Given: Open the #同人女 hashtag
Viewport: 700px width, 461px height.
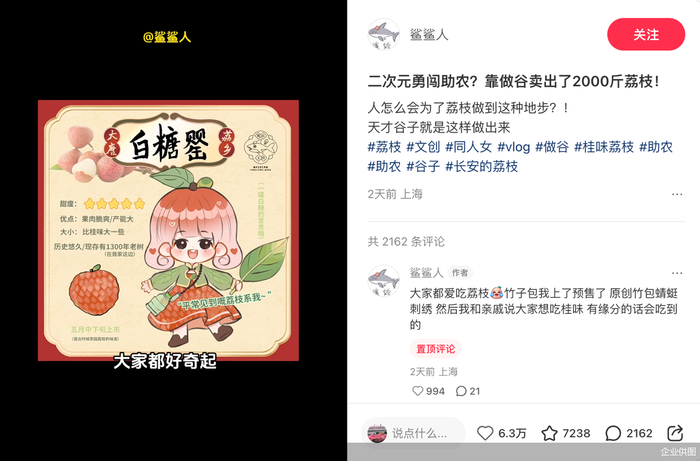Looking at the screenshot, I should (x=468, y=147).
